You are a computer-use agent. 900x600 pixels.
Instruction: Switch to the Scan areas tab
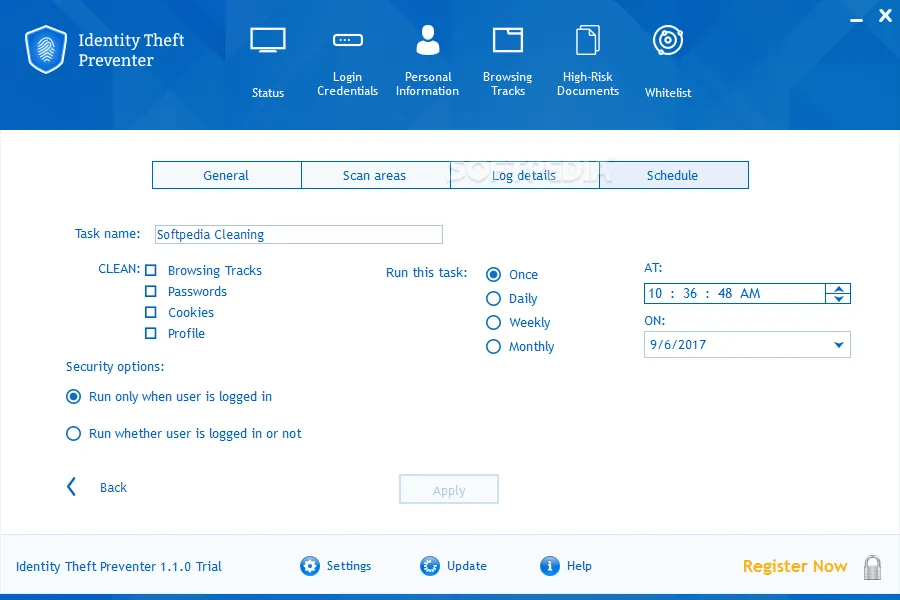click(x=375, y=175)
